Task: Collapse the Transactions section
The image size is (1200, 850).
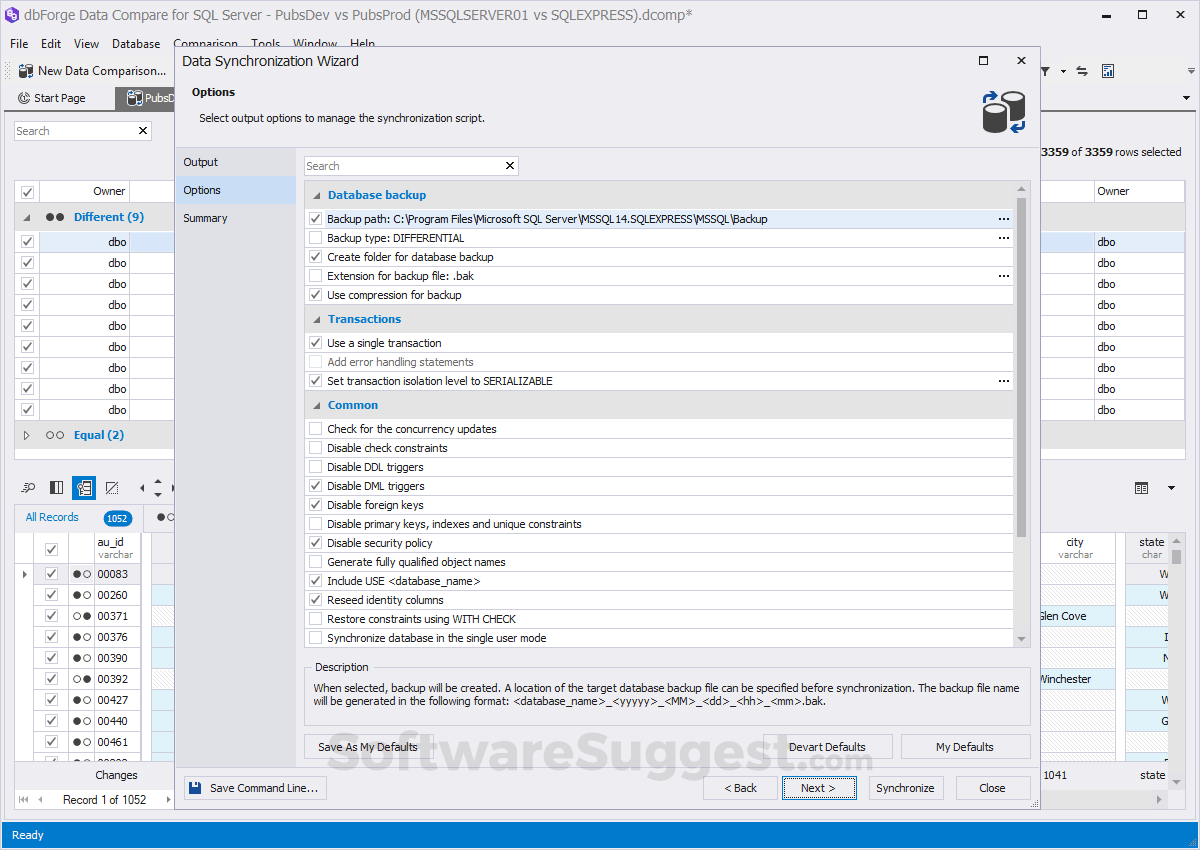Action: click(317, 318)
